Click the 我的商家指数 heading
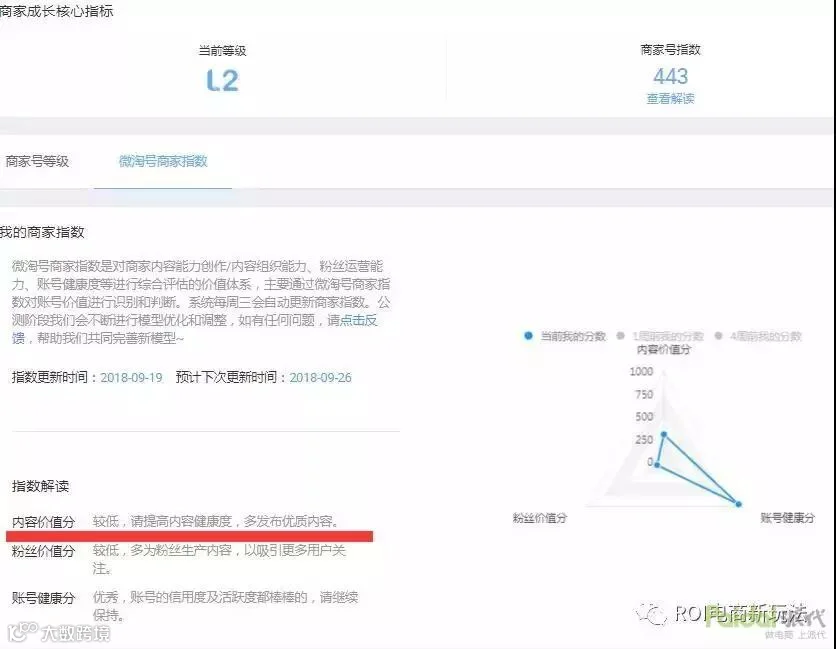Image resolution: width=836 pixels, height=649 pixels. point(42,232)
